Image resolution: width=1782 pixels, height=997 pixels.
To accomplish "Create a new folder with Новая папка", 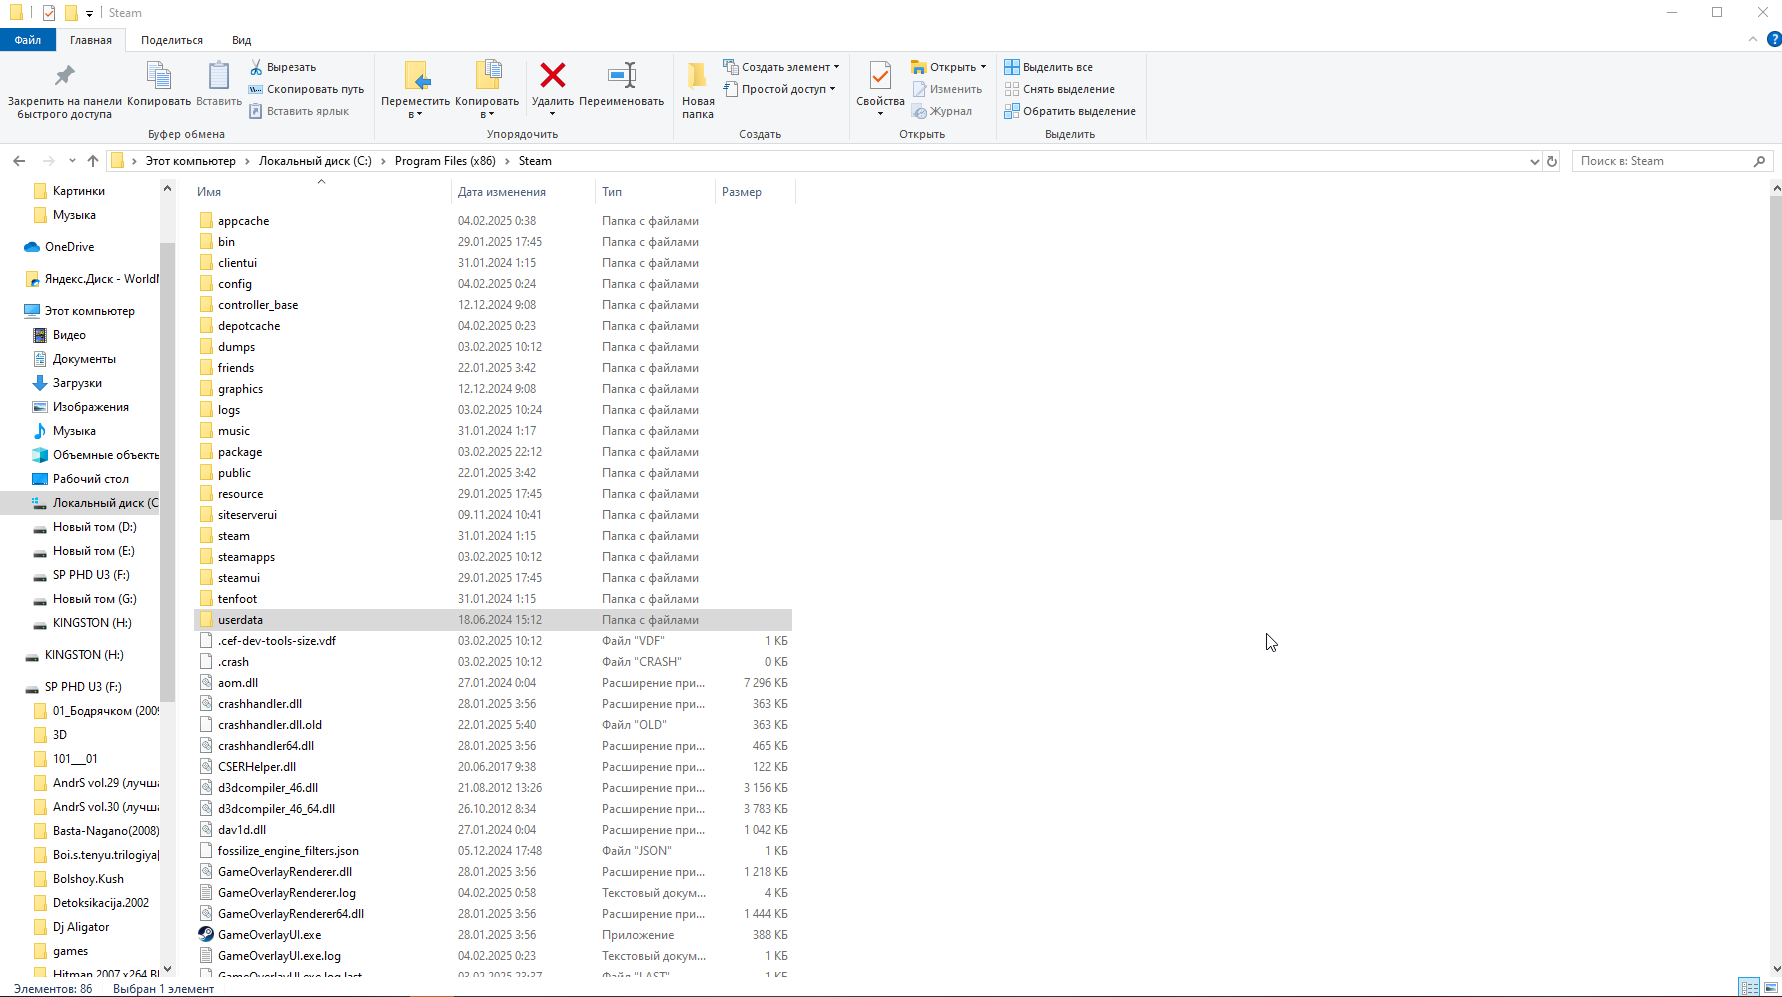I will (x=698, y=90).
